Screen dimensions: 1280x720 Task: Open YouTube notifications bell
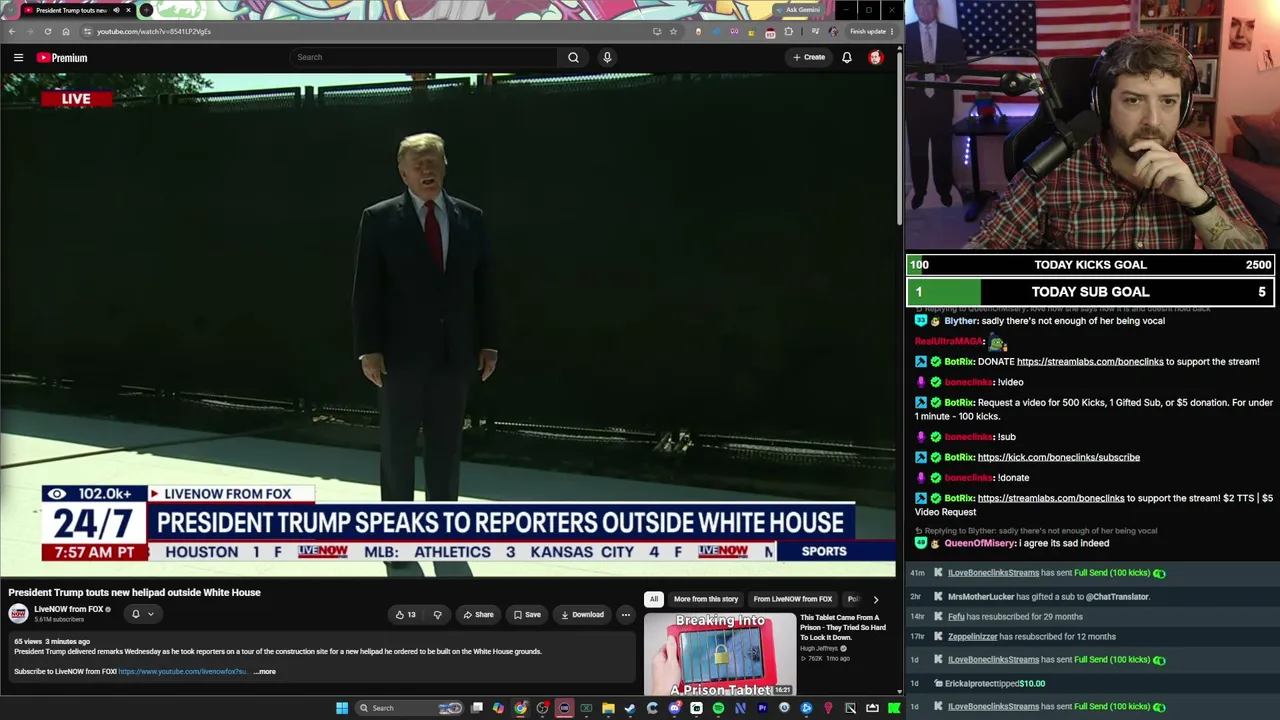point(847,58)
